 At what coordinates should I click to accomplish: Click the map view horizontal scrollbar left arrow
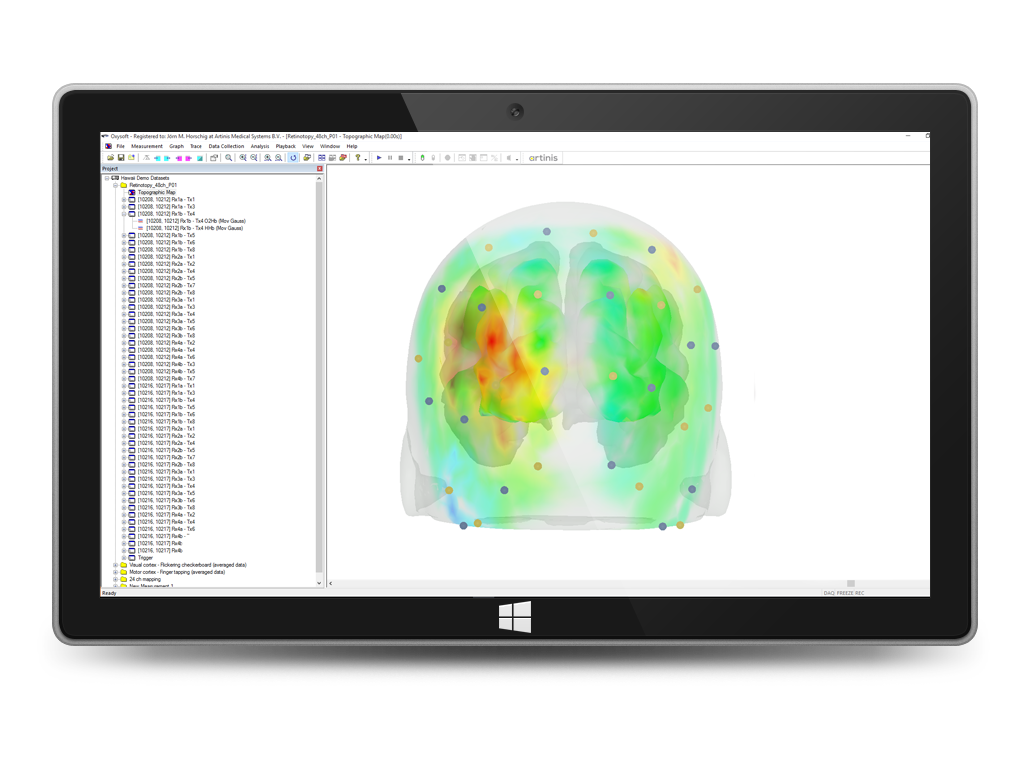click(x=330, y=583)
